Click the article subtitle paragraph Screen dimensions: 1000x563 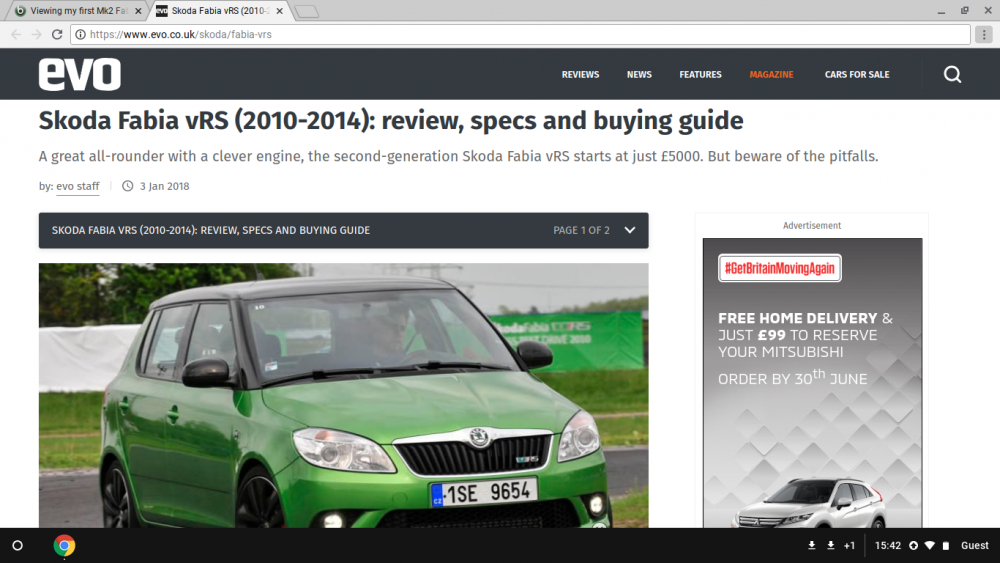click(x=459, y=156)
